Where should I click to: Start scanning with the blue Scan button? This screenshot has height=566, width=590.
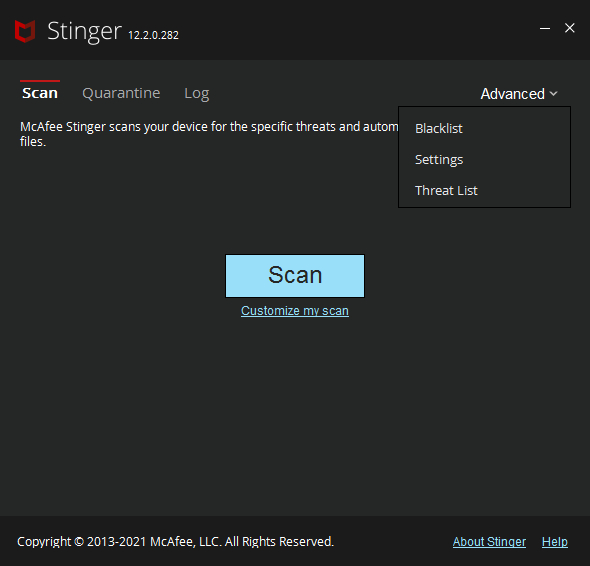pos(295,276)
